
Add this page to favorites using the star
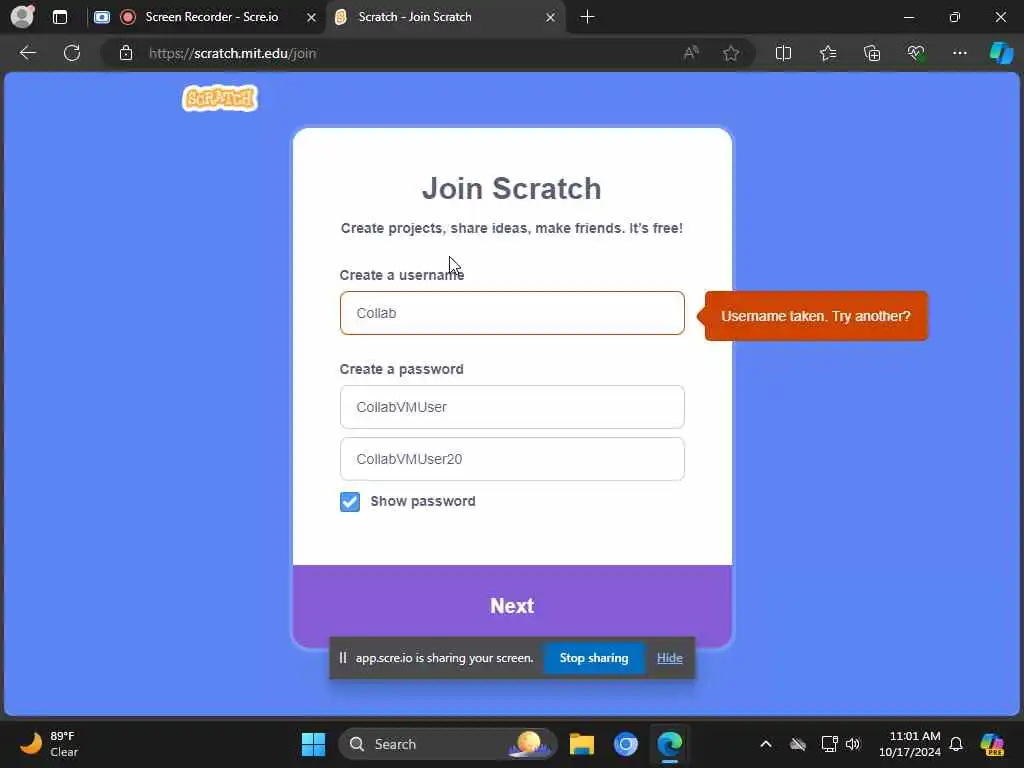731,53
